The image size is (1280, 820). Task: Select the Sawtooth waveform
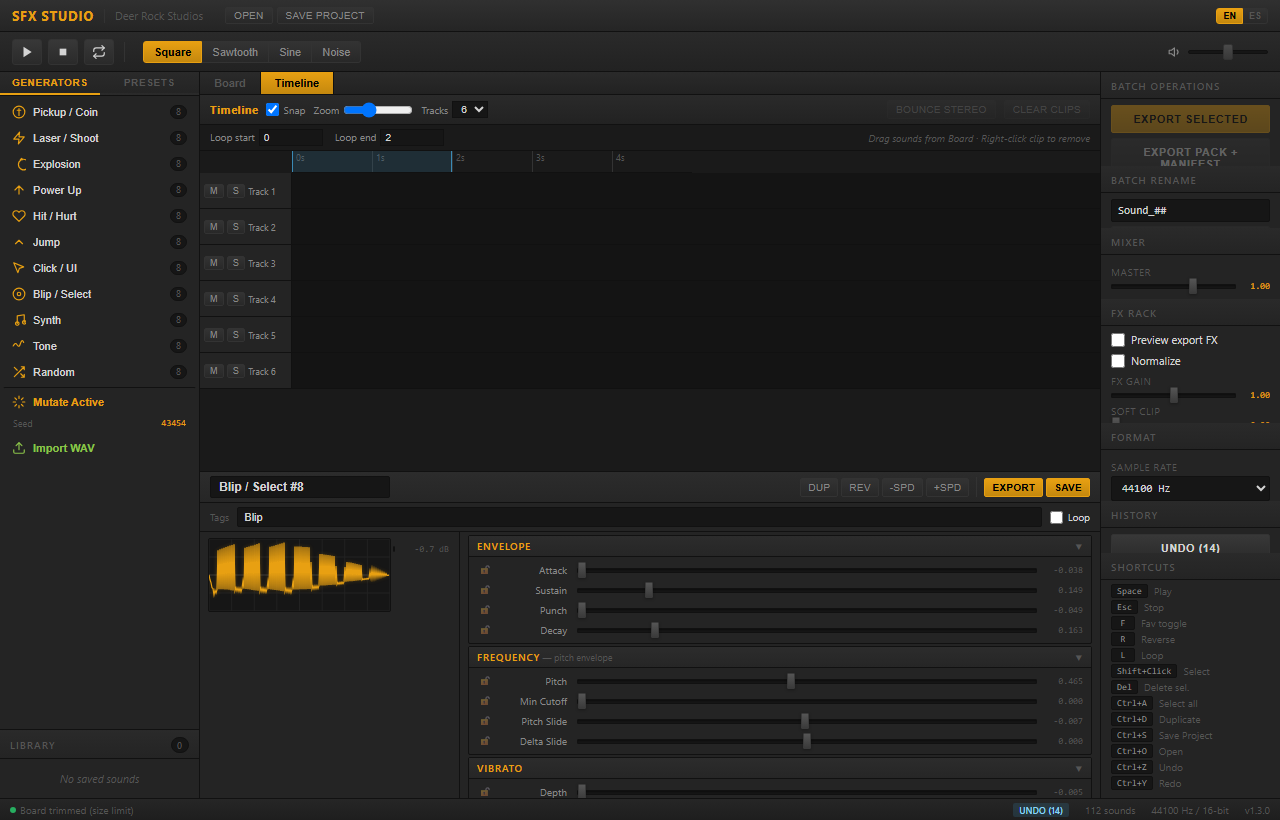tap(235, 52)
